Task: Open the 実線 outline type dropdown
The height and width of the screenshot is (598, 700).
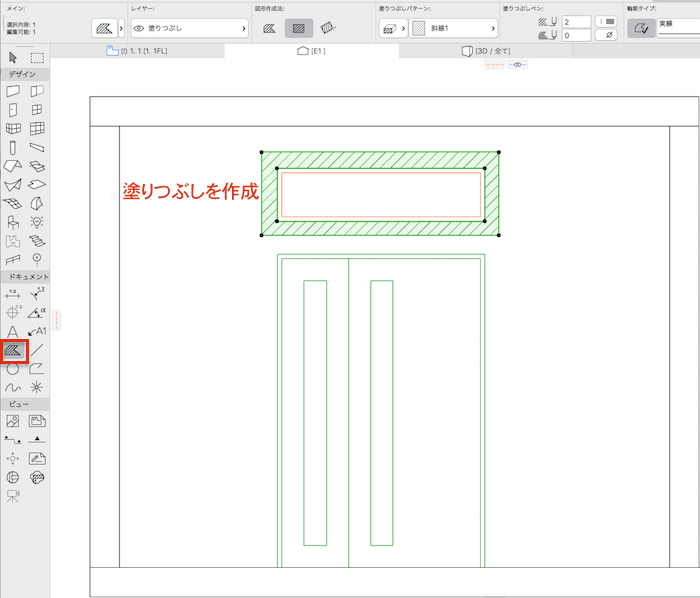Action: tap(676, 25)
